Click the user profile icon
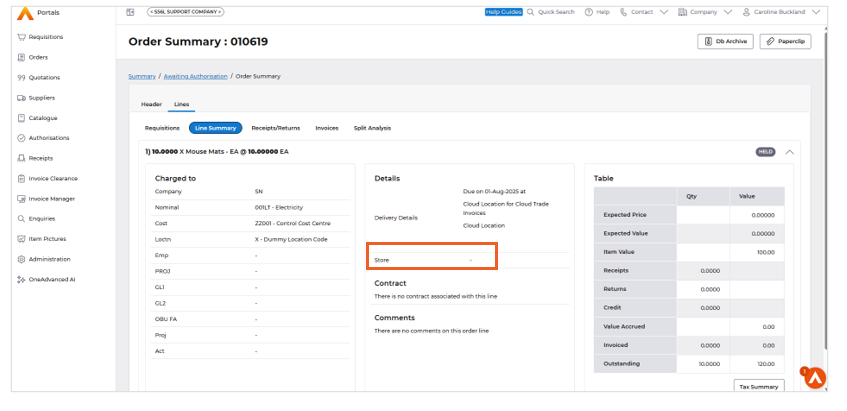Screen dimensions: 847x411 (747, 12)
